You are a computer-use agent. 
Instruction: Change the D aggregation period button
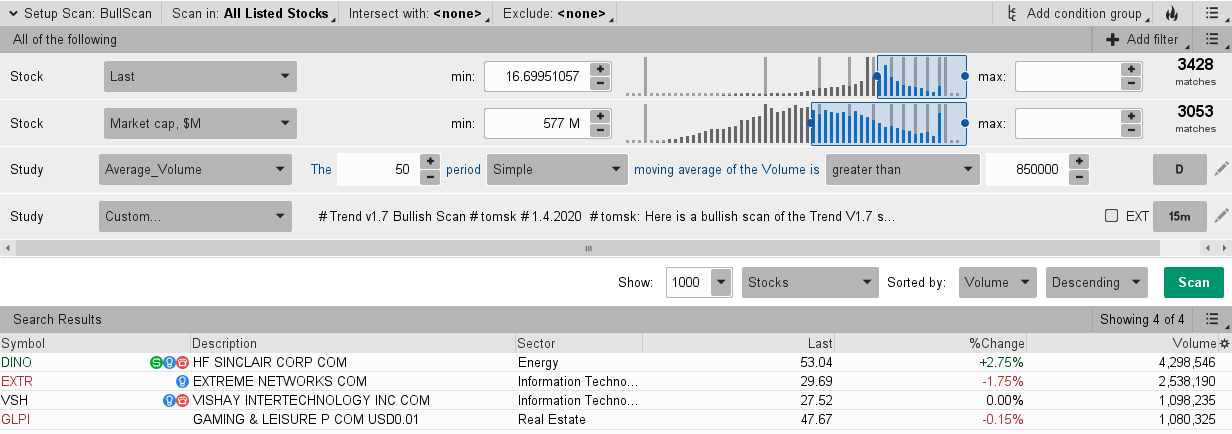tap(1178, 169)
